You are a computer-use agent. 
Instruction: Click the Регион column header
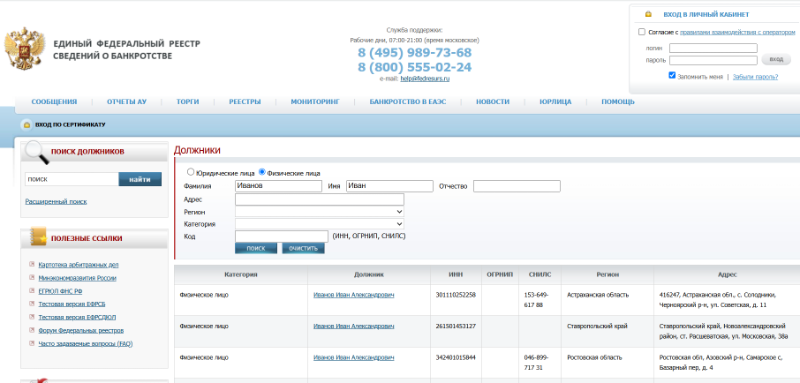pyautogui.click(x=607, y=275)
